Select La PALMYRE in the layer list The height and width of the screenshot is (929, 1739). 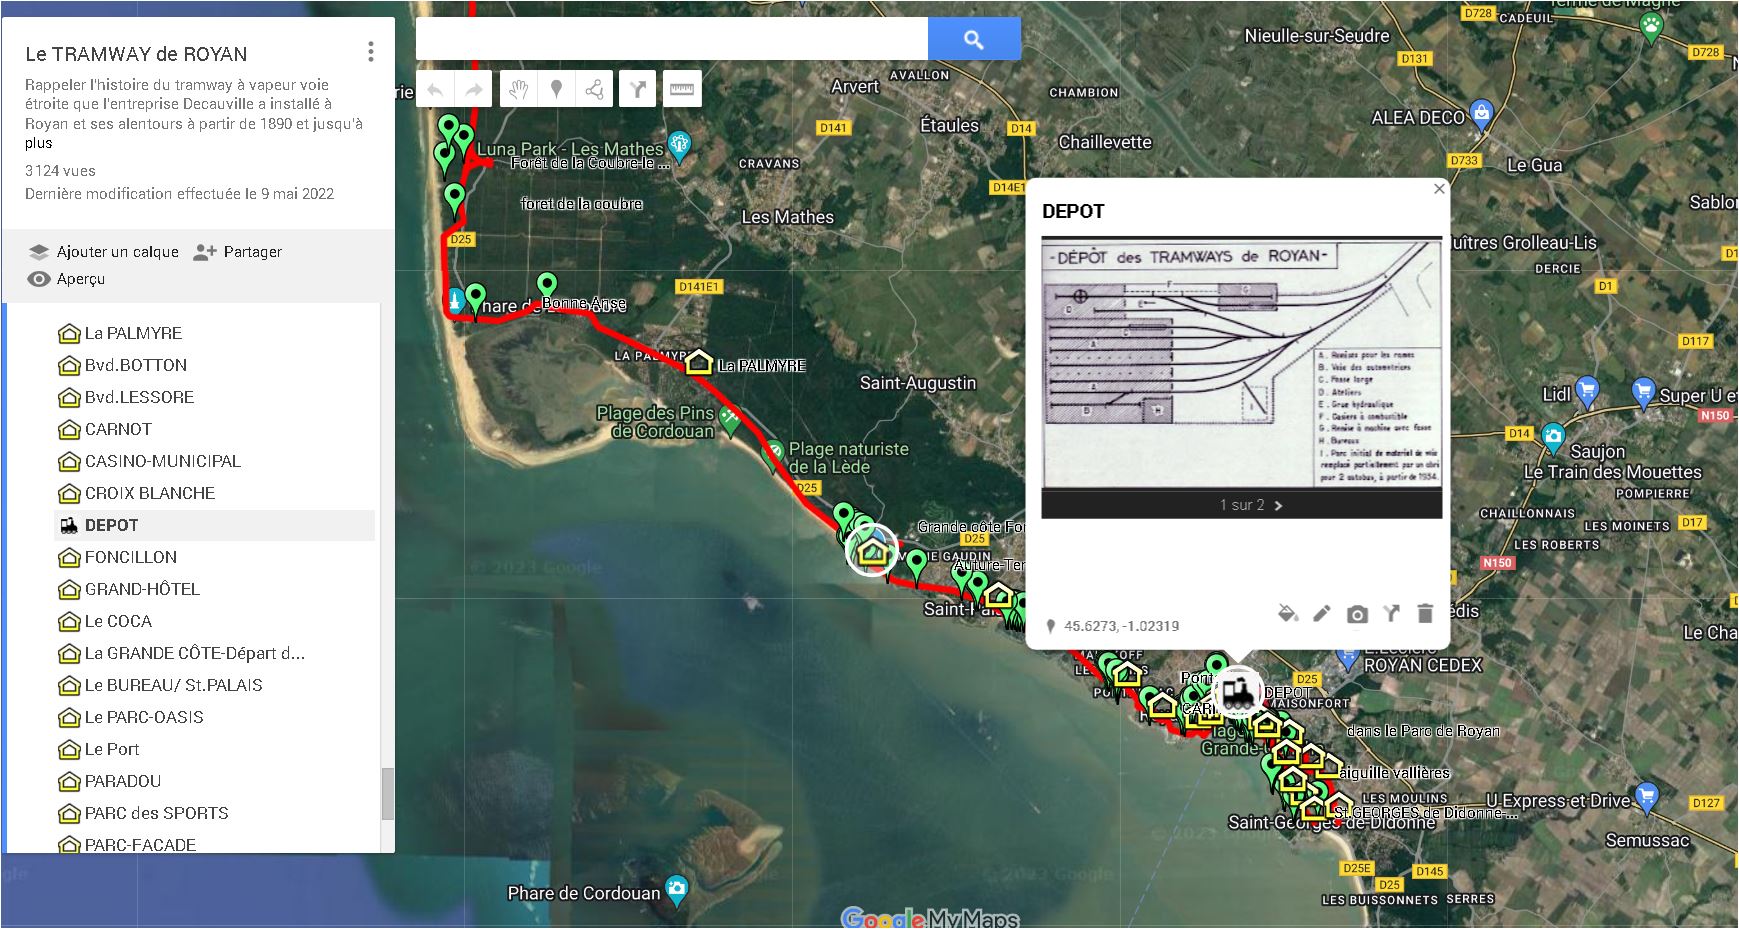[215, 333]
